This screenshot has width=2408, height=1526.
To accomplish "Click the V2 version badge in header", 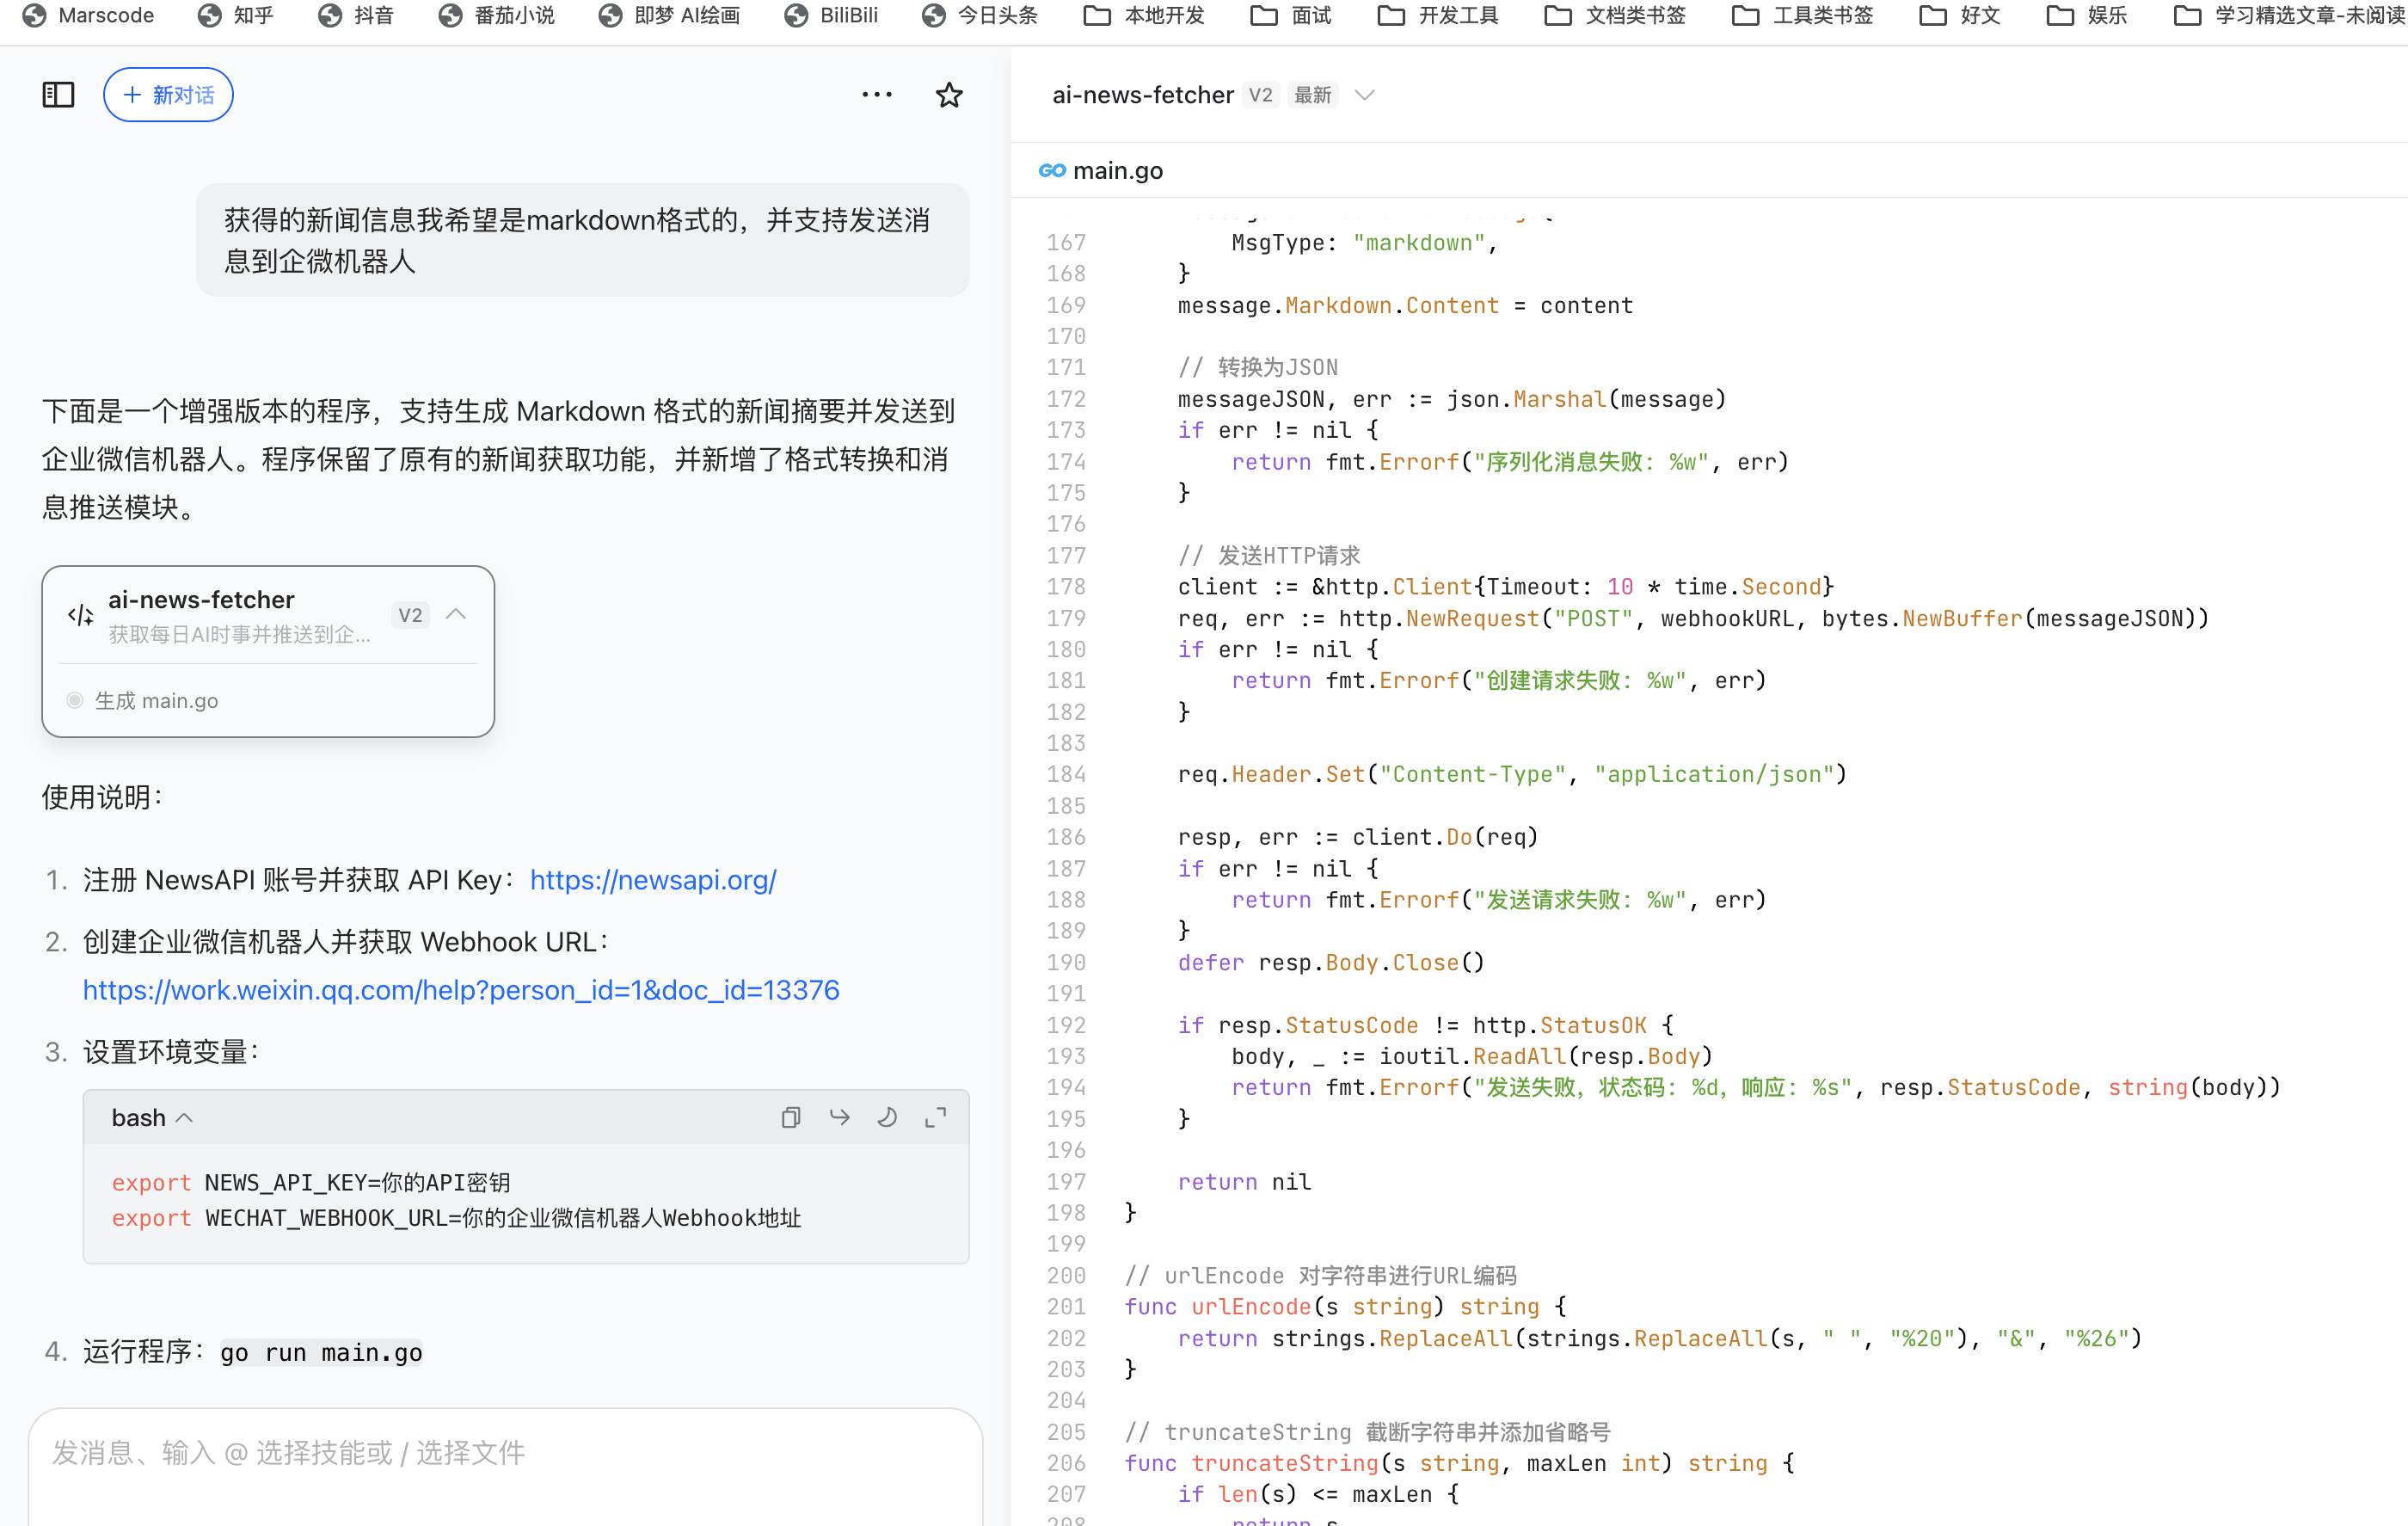I will (x=1260, y=95).
